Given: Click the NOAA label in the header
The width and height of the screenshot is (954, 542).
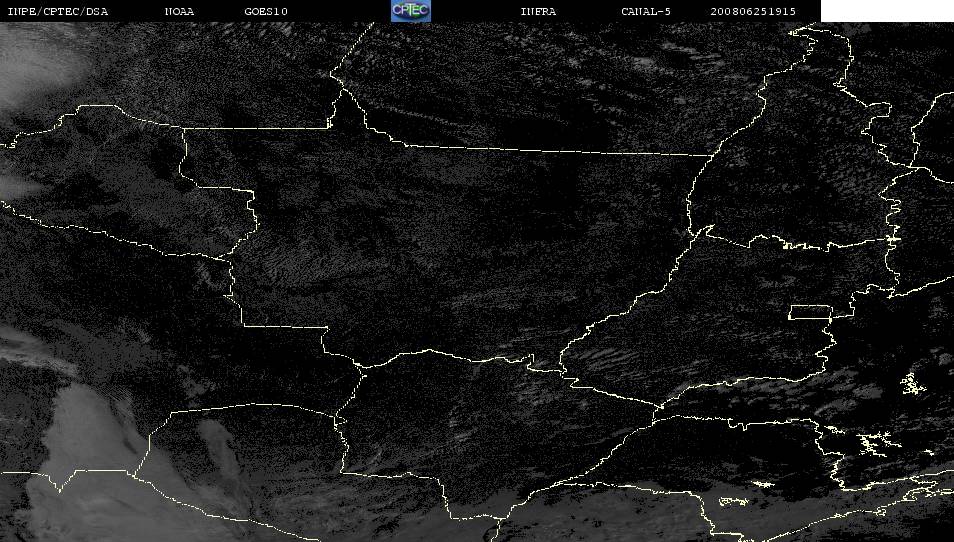Looking at the screenshot, I should (179, 12).
